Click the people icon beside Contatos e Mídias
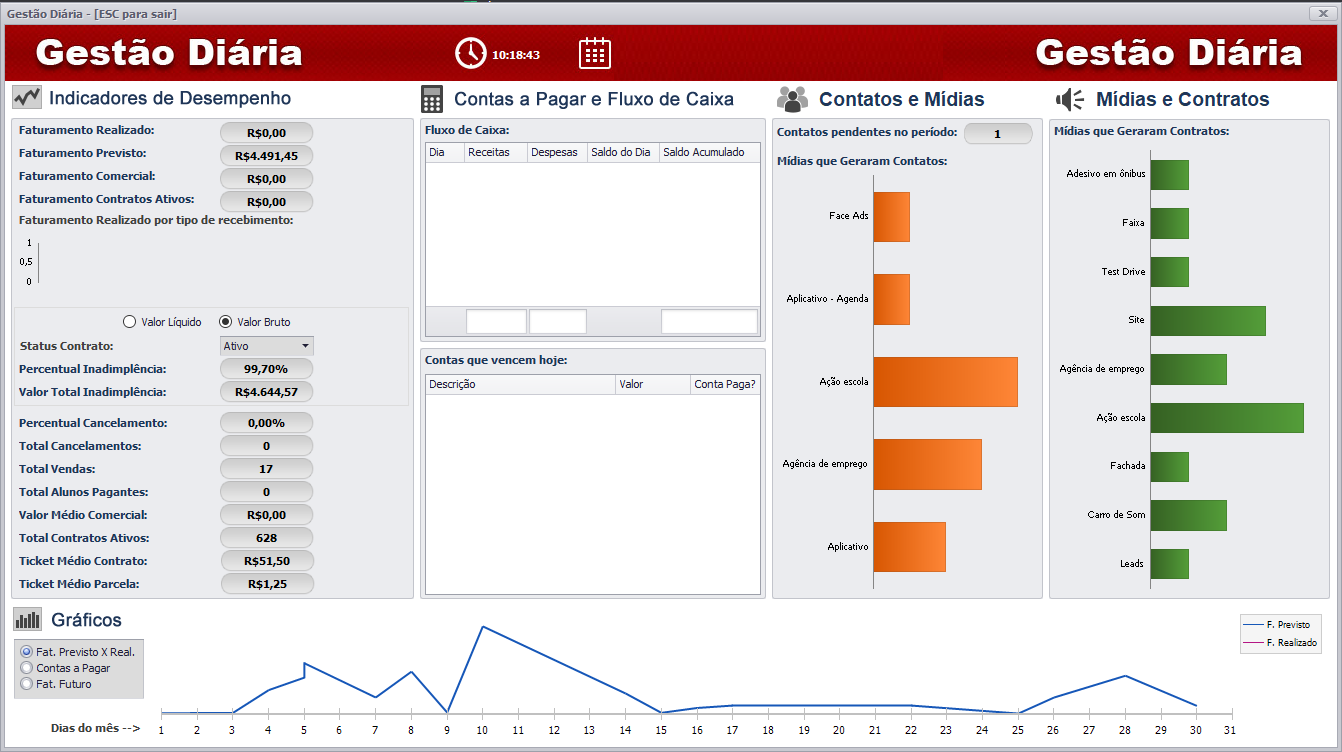The image size is (1342, 752). (x=791, y=99)
